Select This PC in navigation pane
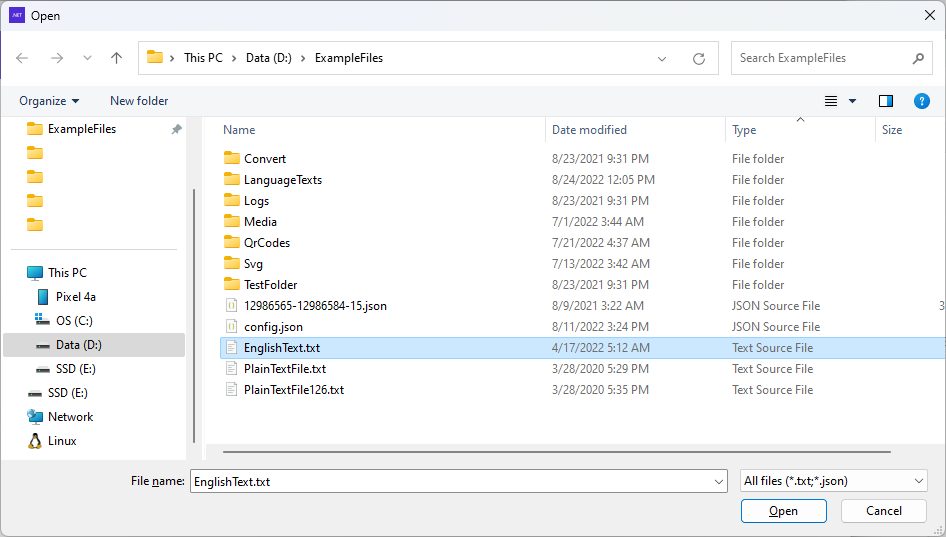Image resolution: width=946 pixels, height=537 pixels. click(x=67, y=272)
